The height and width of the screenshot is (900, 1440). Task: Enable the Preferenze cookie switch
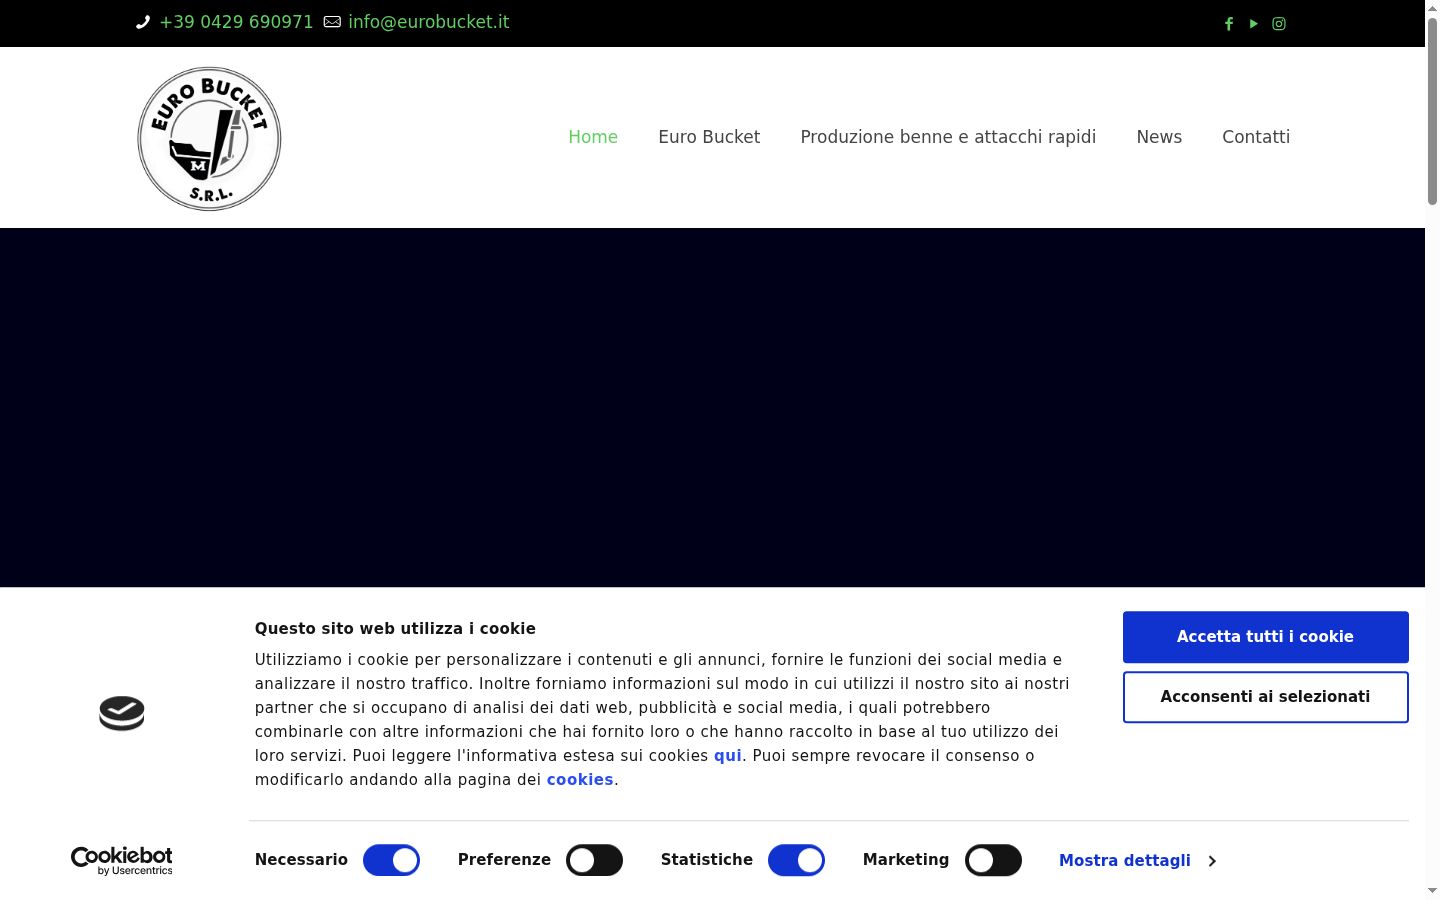(594, 860)
